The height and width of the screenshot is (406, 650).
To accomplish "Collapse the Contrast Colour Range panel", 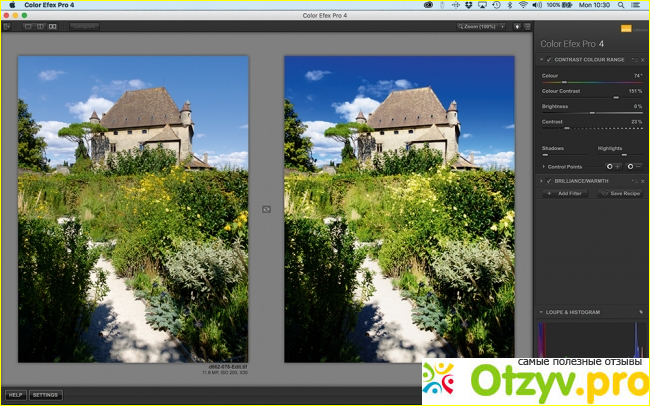I will click(542, 60).
